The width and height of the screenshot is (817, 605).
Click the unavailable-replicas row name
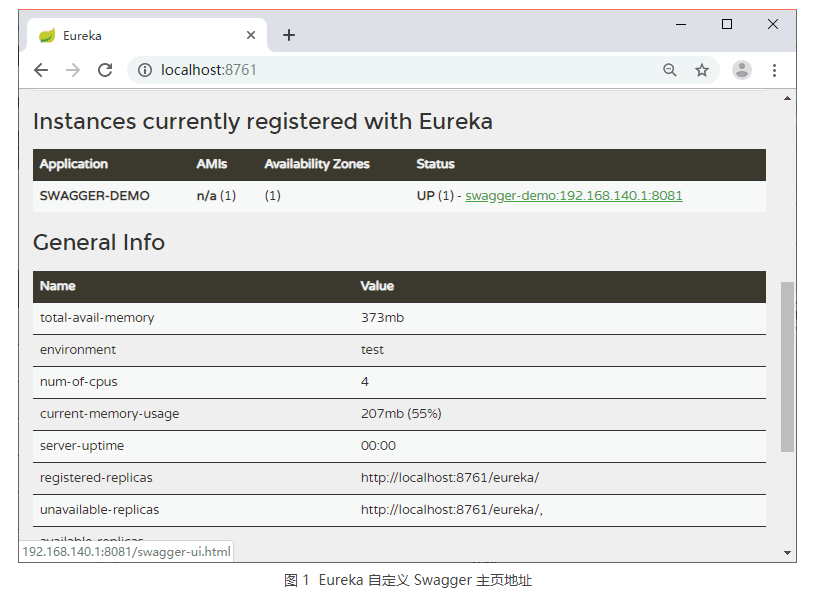point(99,509)
